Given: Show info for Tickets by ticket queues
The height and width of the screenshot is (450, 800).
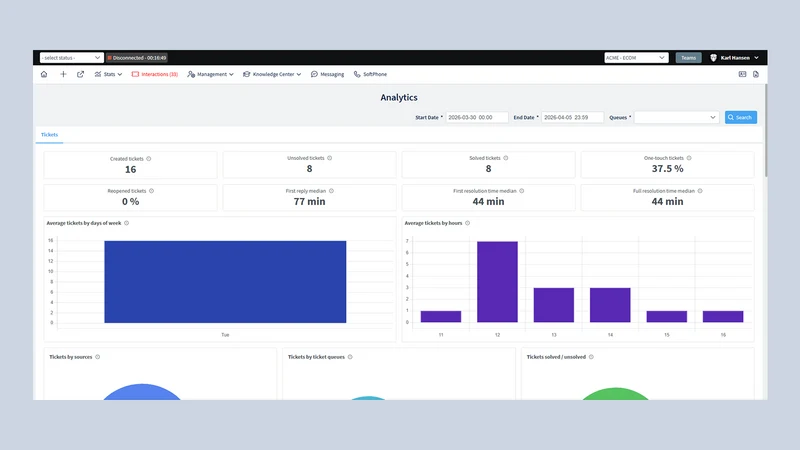Looking at the screenshot, I should tap(350, 357).
